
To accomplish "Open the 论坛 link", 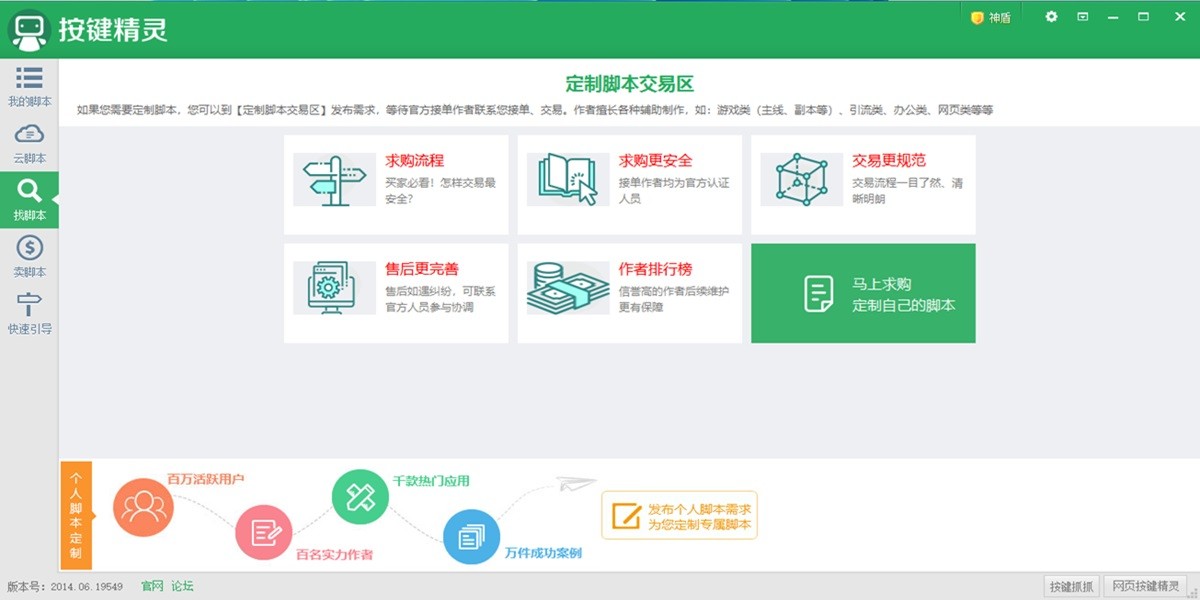I will 182,586.
